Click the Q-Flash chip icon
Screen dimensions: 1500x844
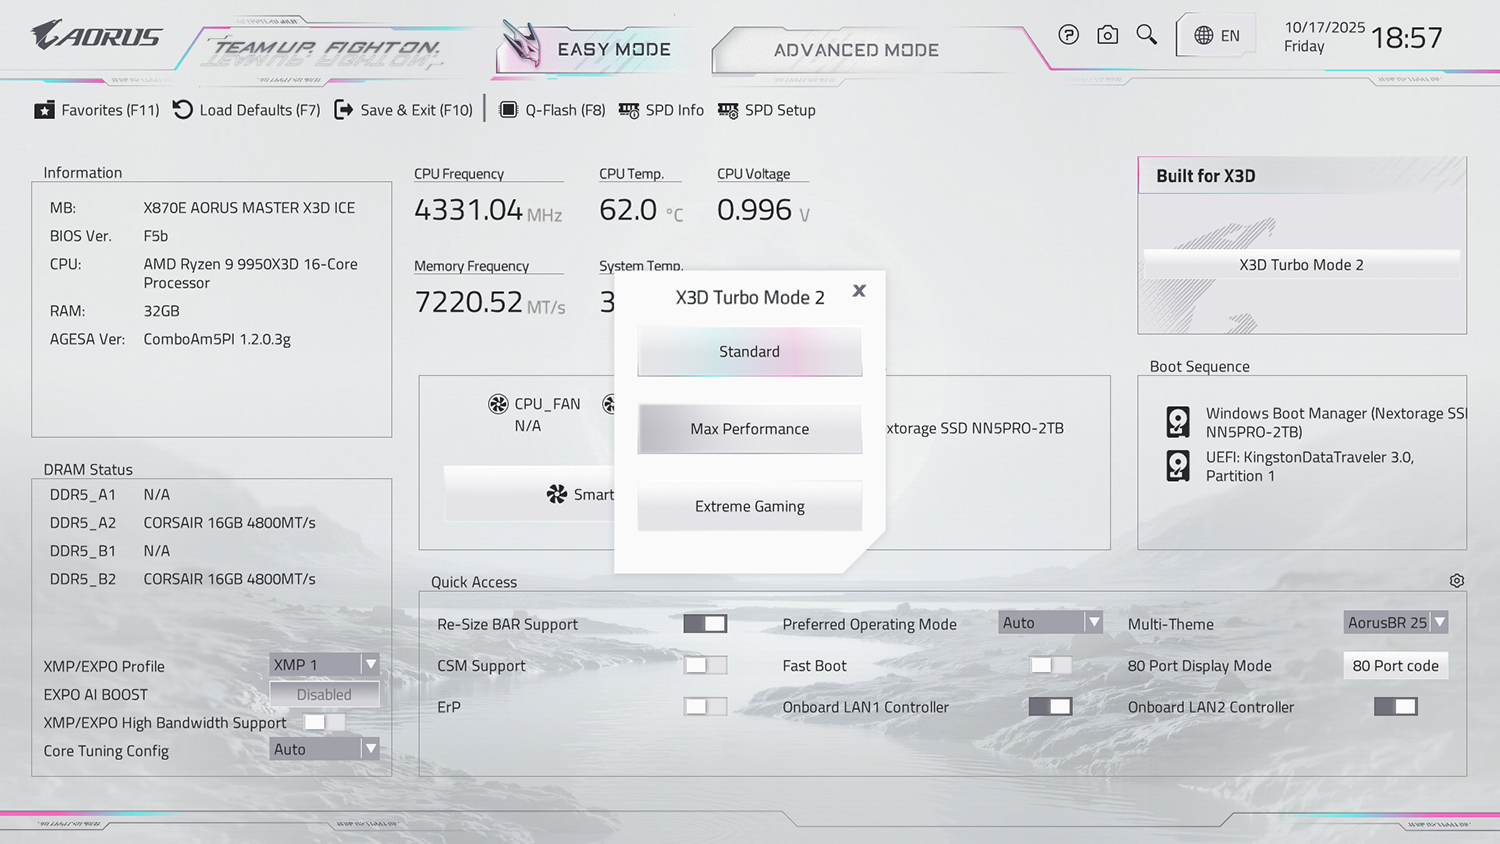pos(508,110)
